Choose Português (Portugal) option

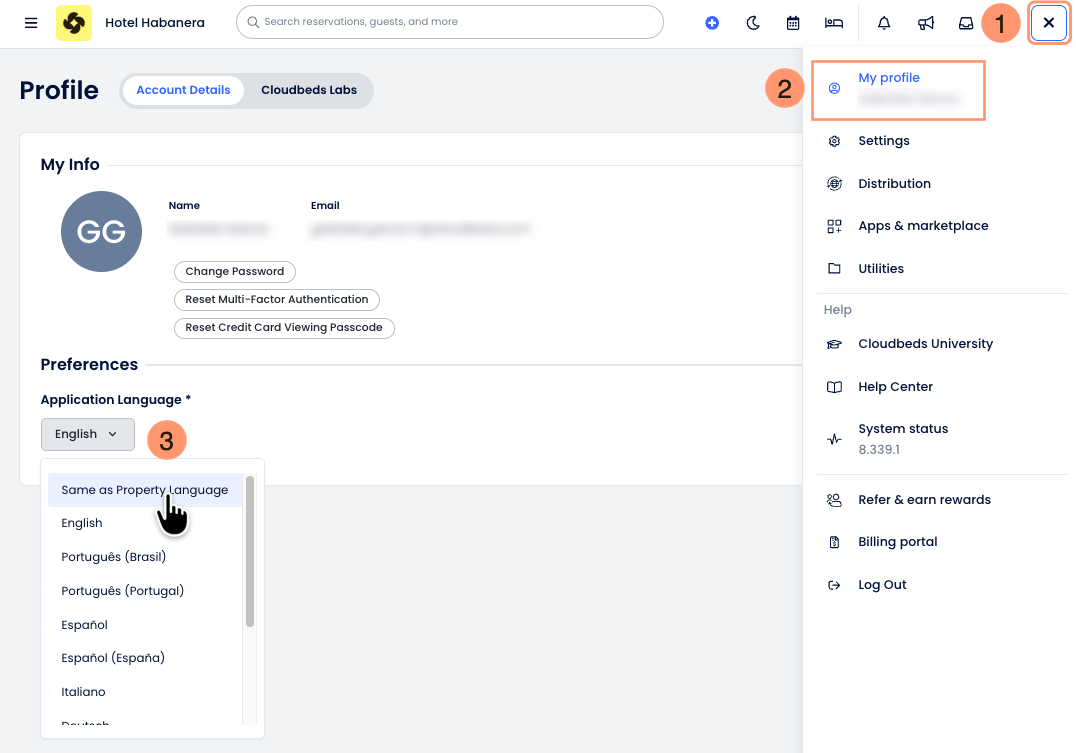pos(145,591)
